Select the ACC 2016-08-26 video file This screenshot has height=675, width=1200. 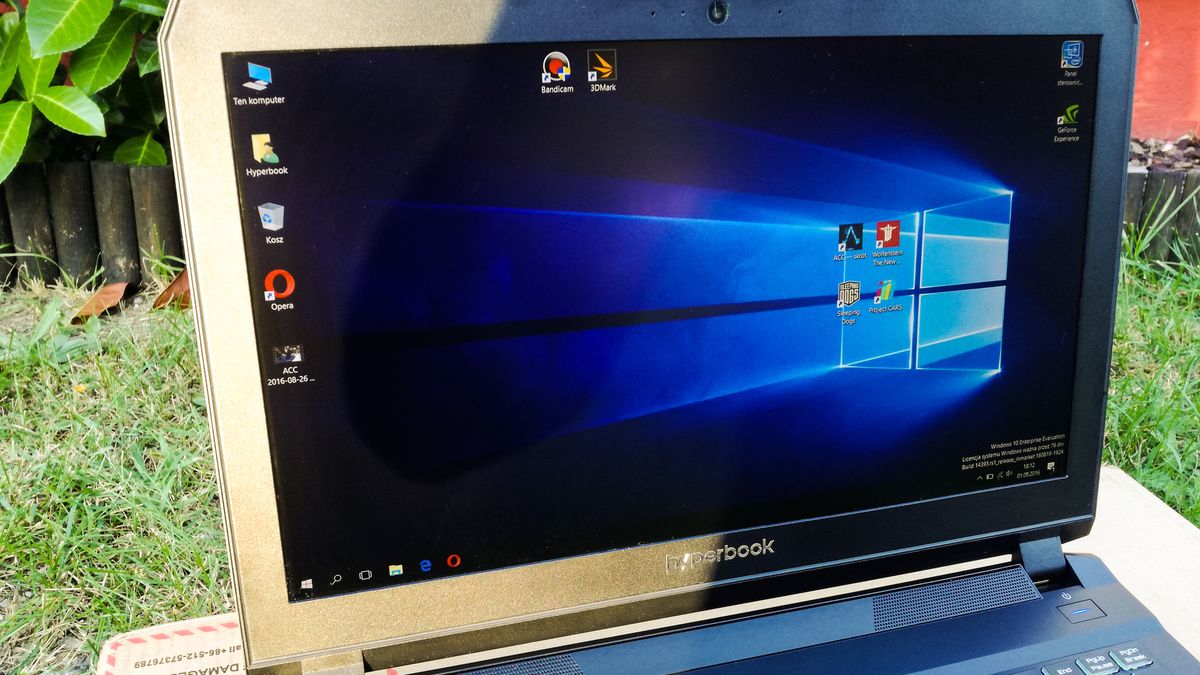[x=290, y=365]
